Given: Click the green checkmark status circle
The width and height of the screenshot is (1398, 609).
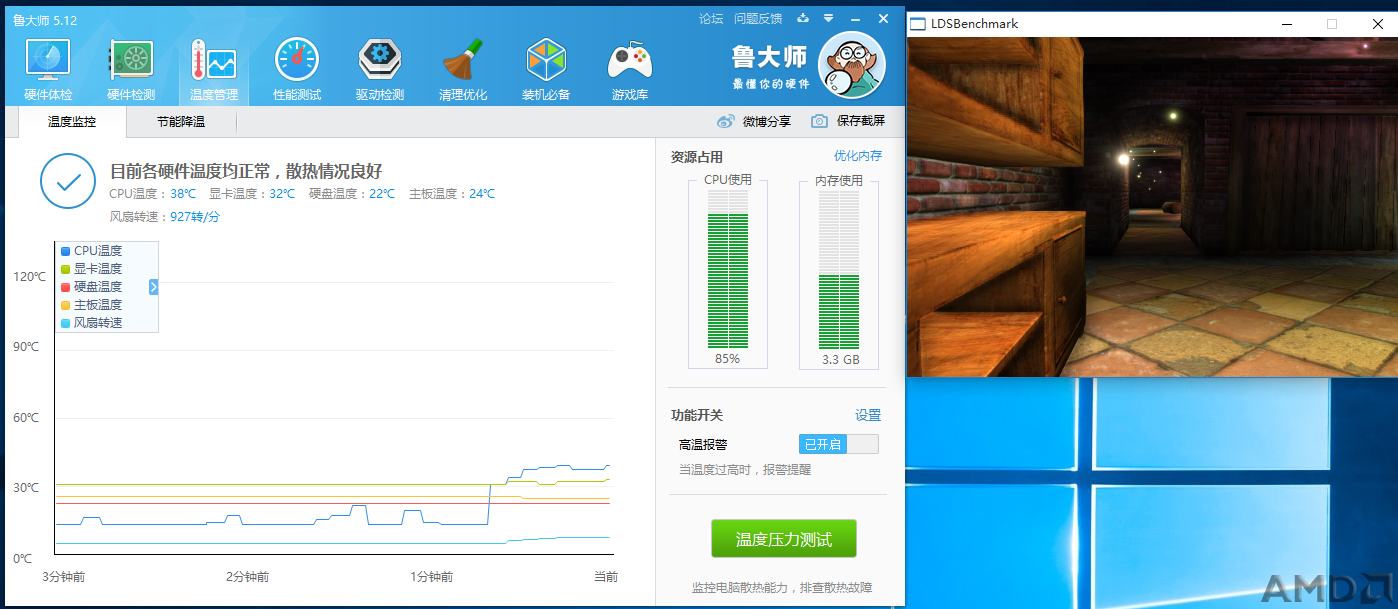Looking at the screenshot, I should (68, 182).
